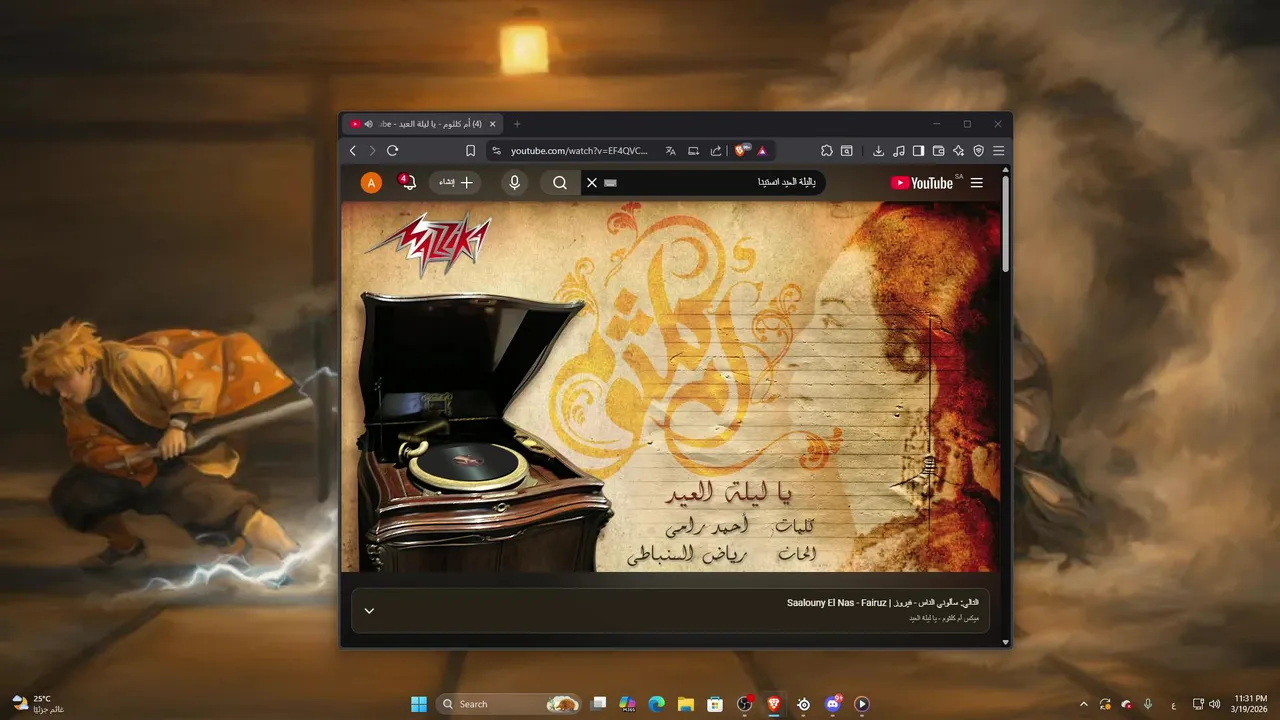1280x720 pixels.
Task: Open network quick settings
Action: [x=1200, y=704]
